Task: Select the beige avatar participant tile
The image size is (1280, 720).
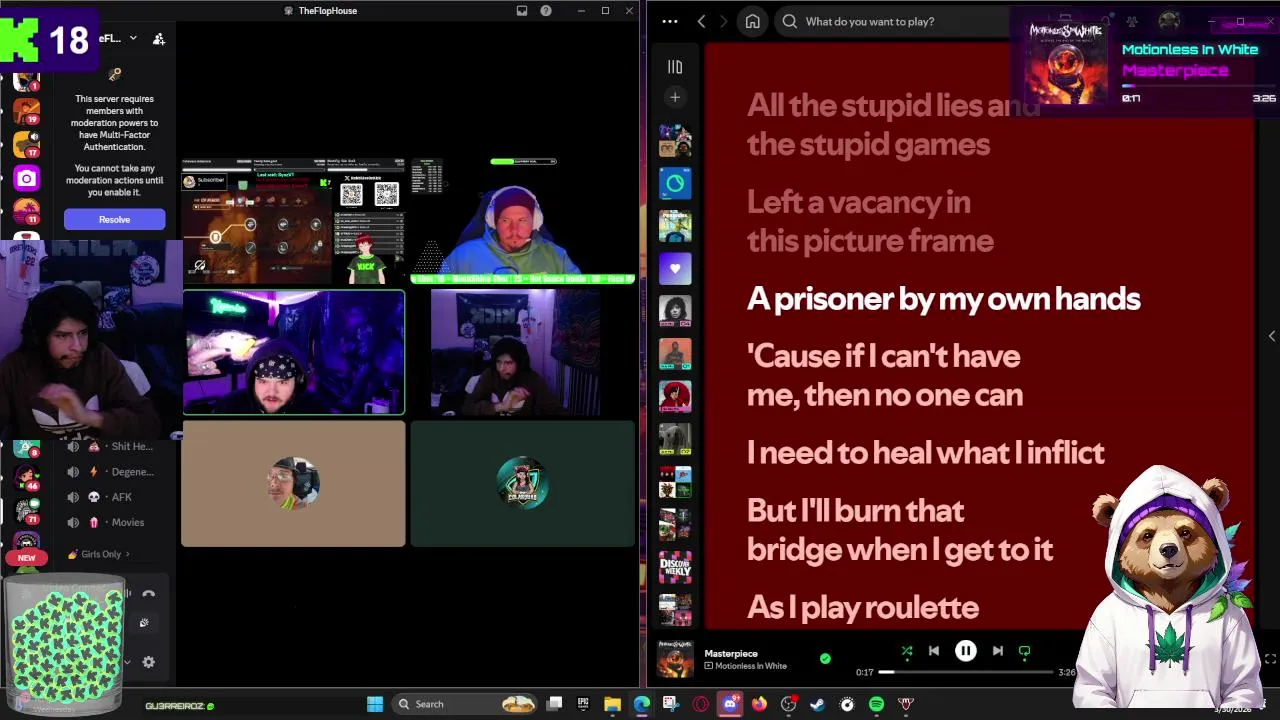Action: (x=293, y=484)
